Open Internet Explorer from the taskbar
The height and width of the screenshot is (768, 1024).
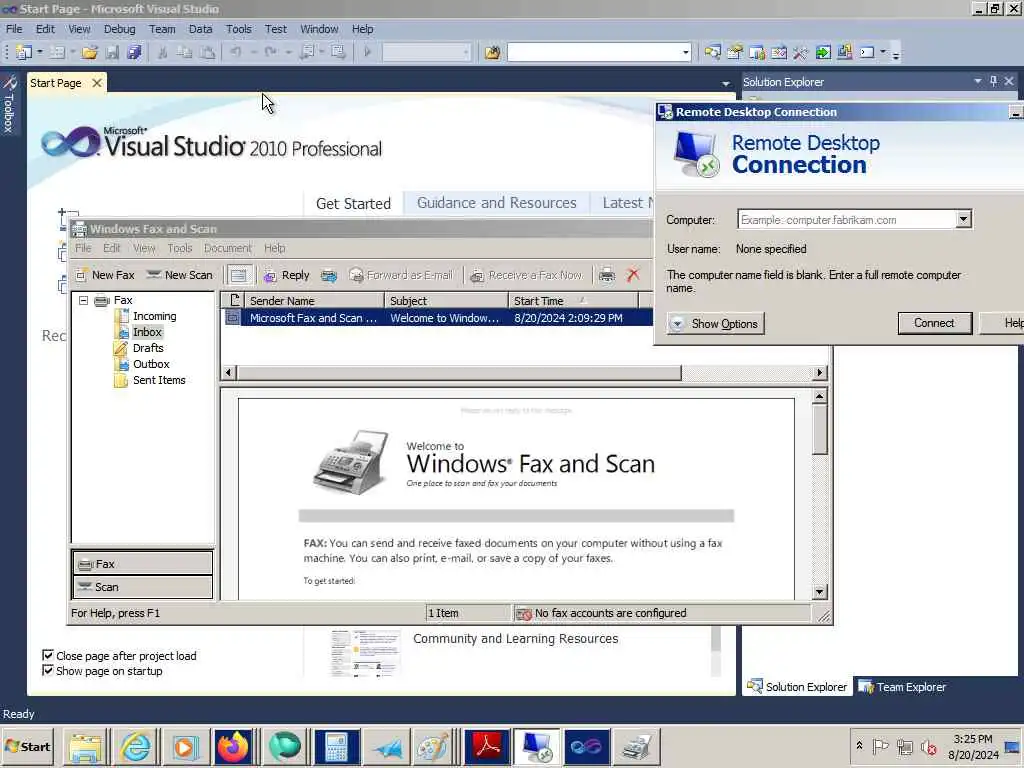pos(135,746)
